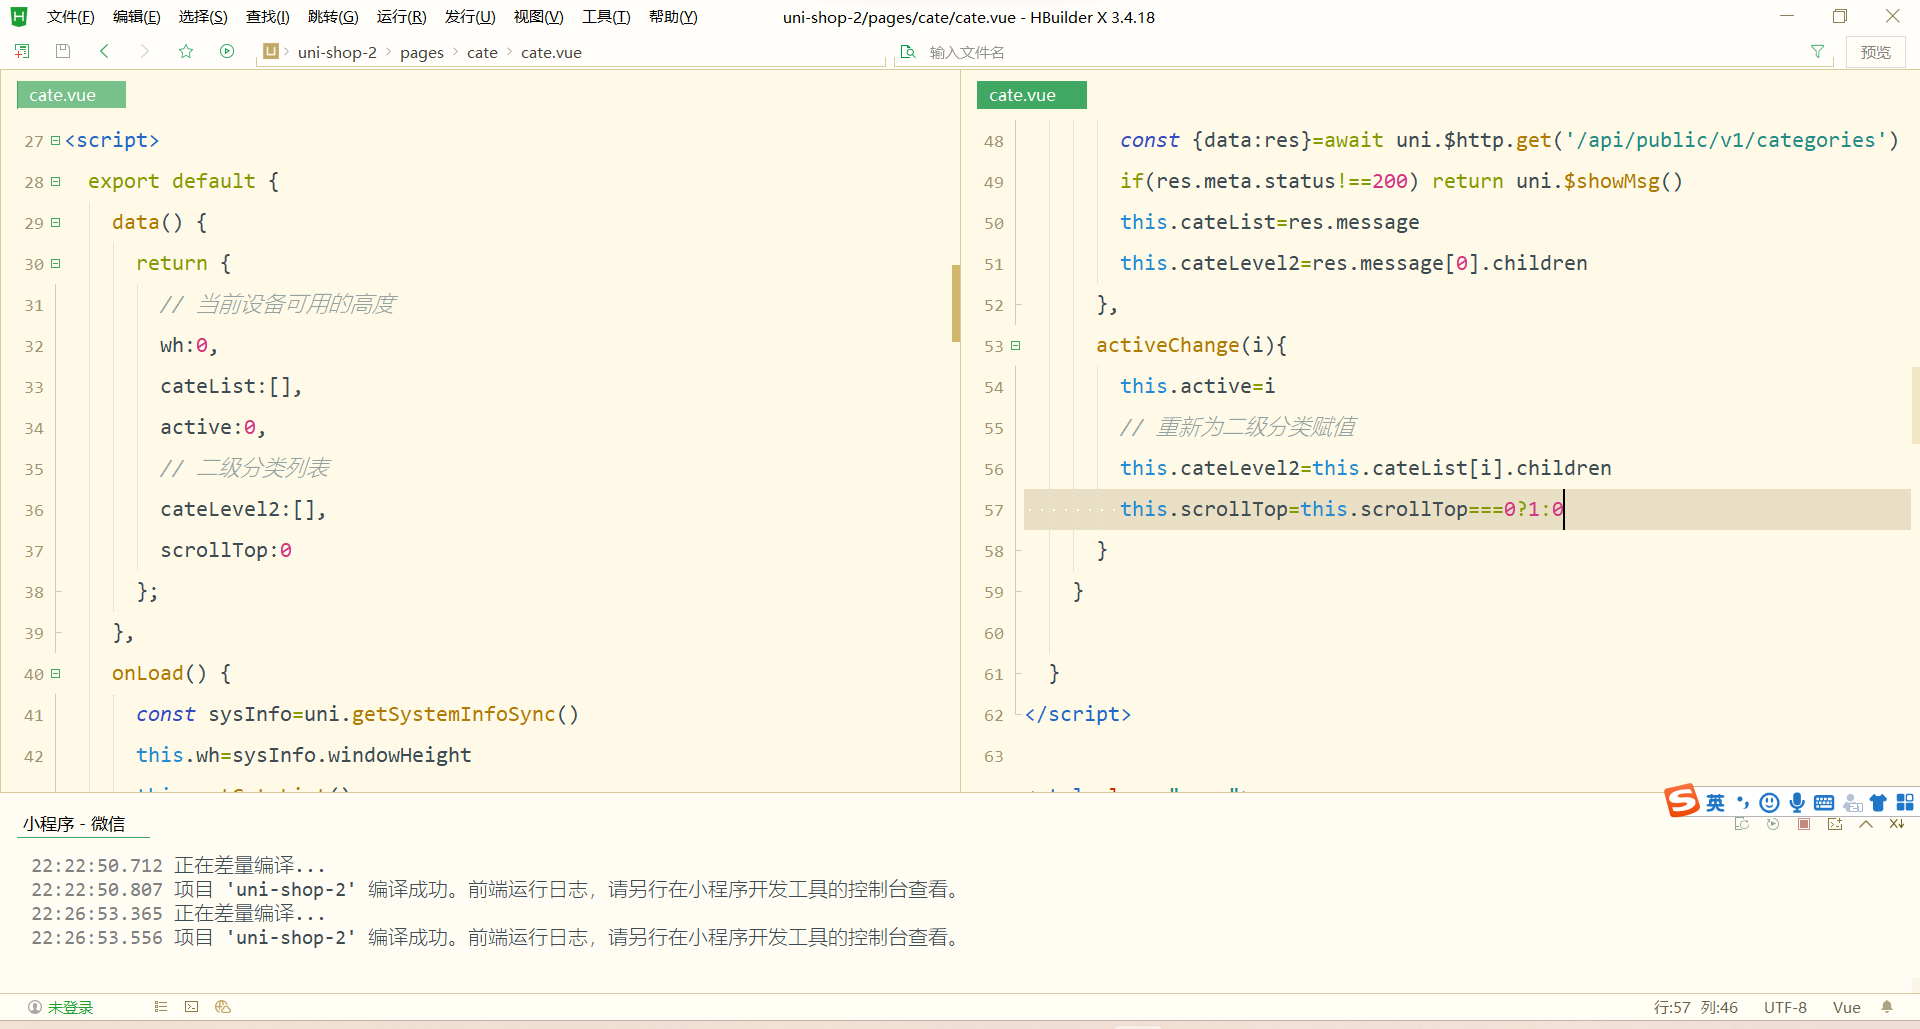Click the notification bell icon

(x=1887, y=1007)
